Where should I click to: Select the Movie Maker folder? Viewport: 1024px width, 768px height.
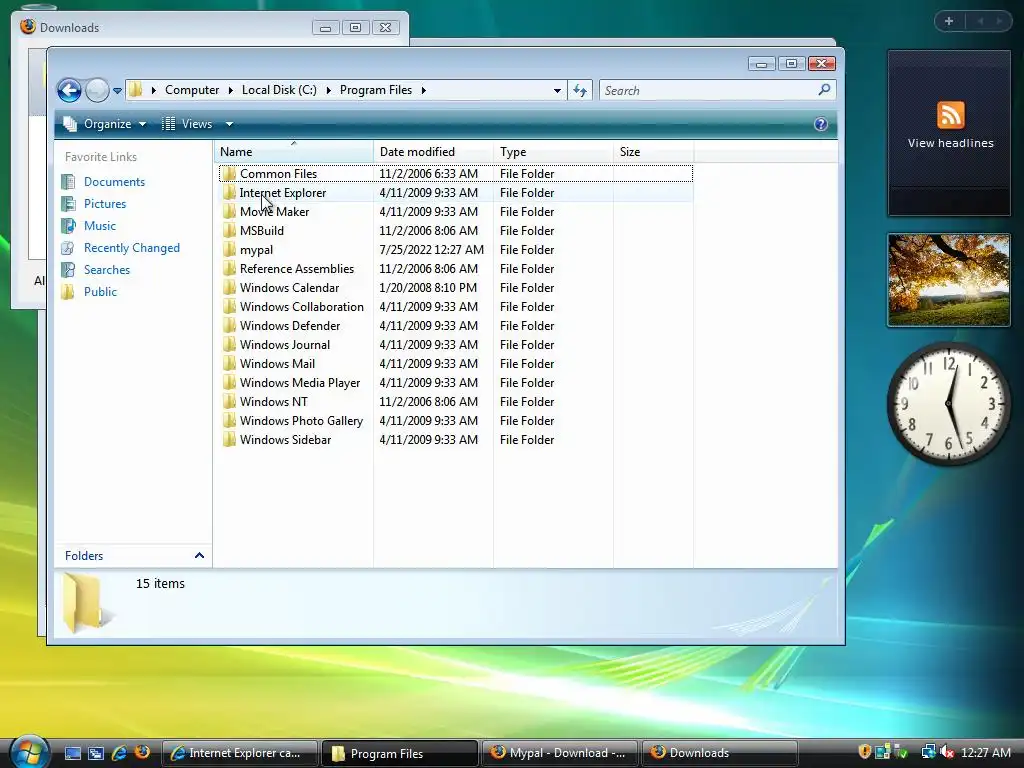click(x=274, y=212)
